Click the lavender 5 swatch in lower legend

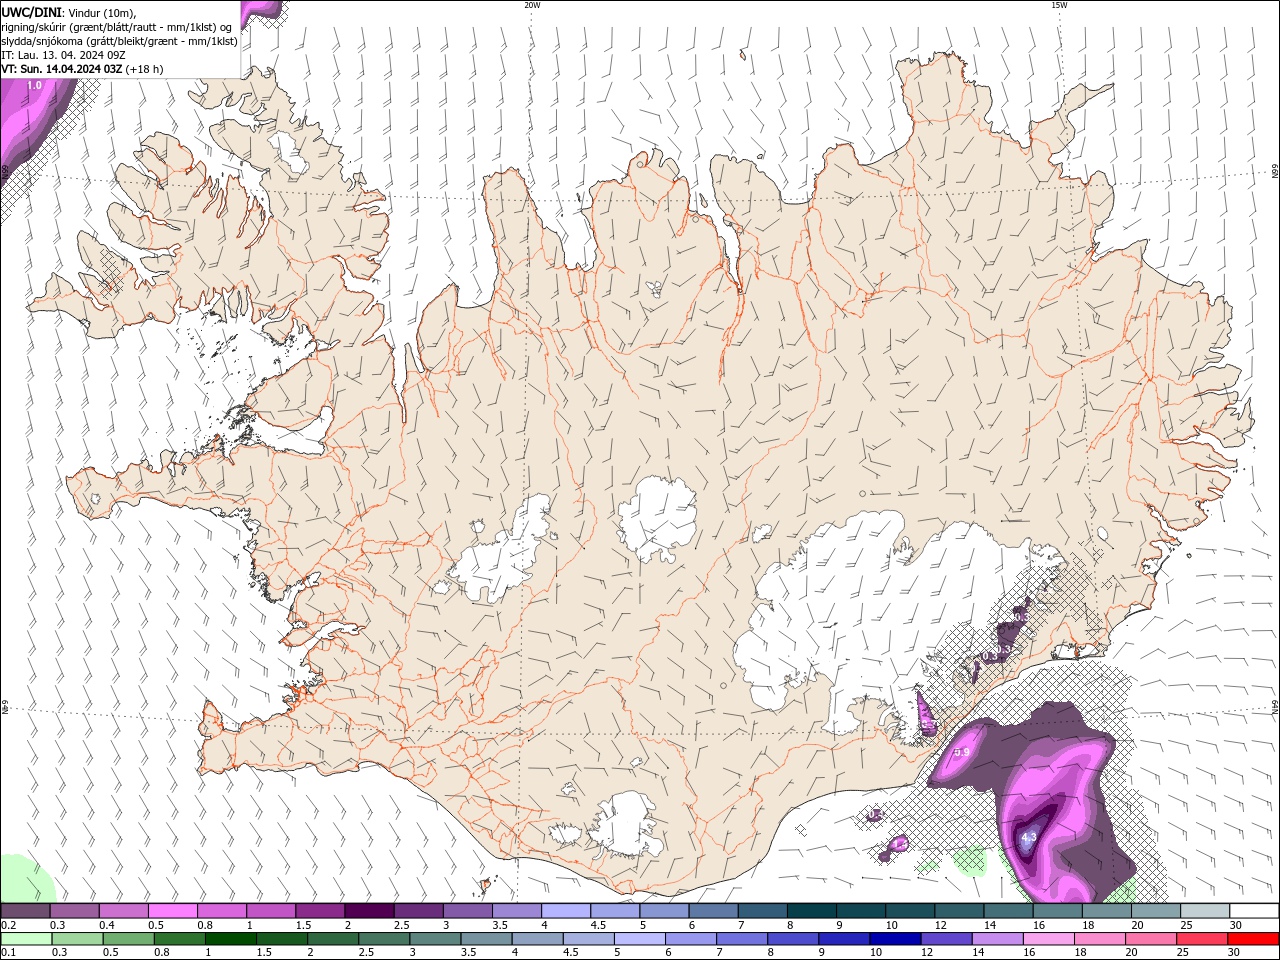640,939
